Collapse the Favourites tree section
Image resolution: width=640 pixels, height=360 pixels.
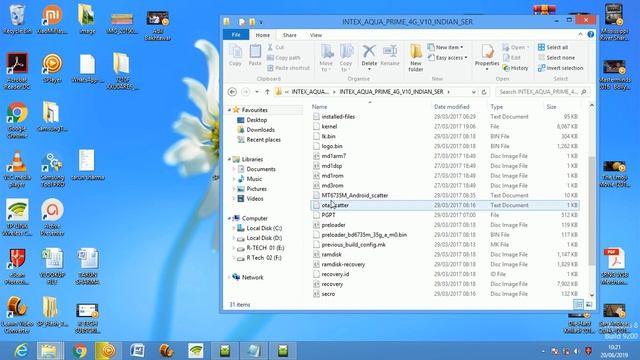pyautogui.click(x=229, y=110)
